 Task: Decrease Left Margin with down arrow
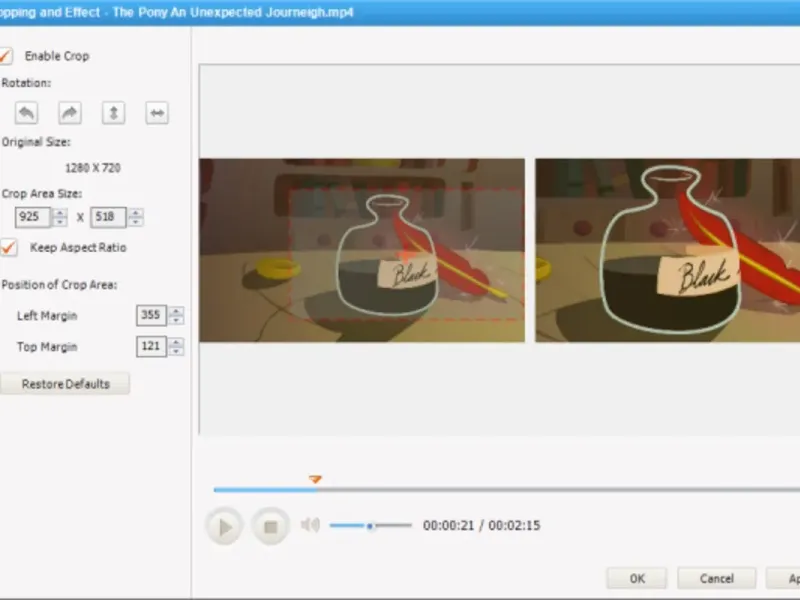click(x=176, y=320)
